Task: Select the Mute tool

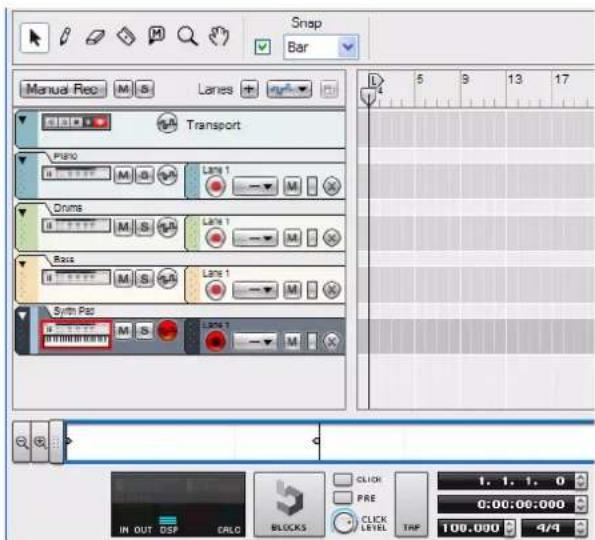Action: coord(157,36)
